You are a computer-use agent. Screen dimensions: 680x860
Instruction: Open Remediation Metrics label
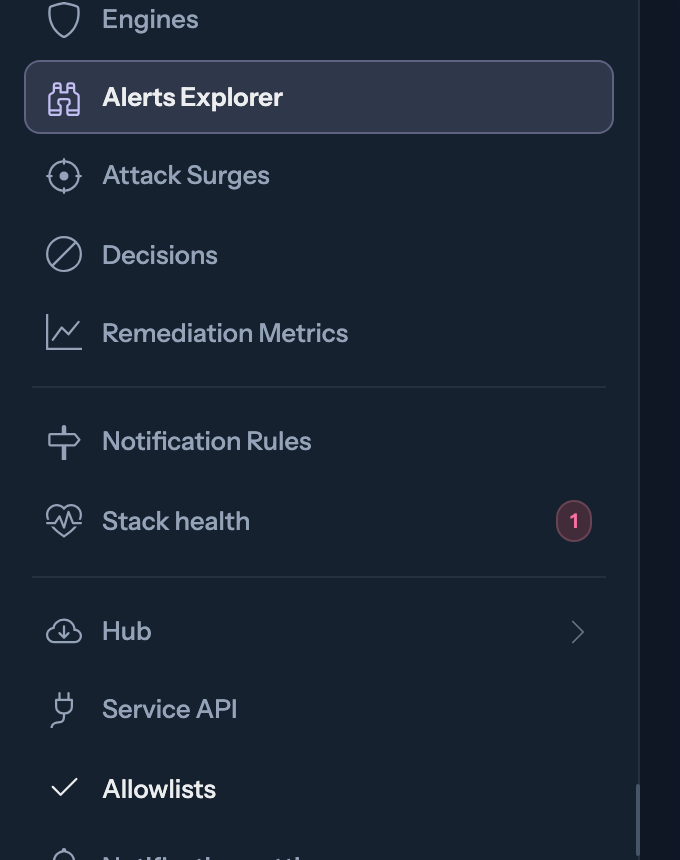click(225, 333)
